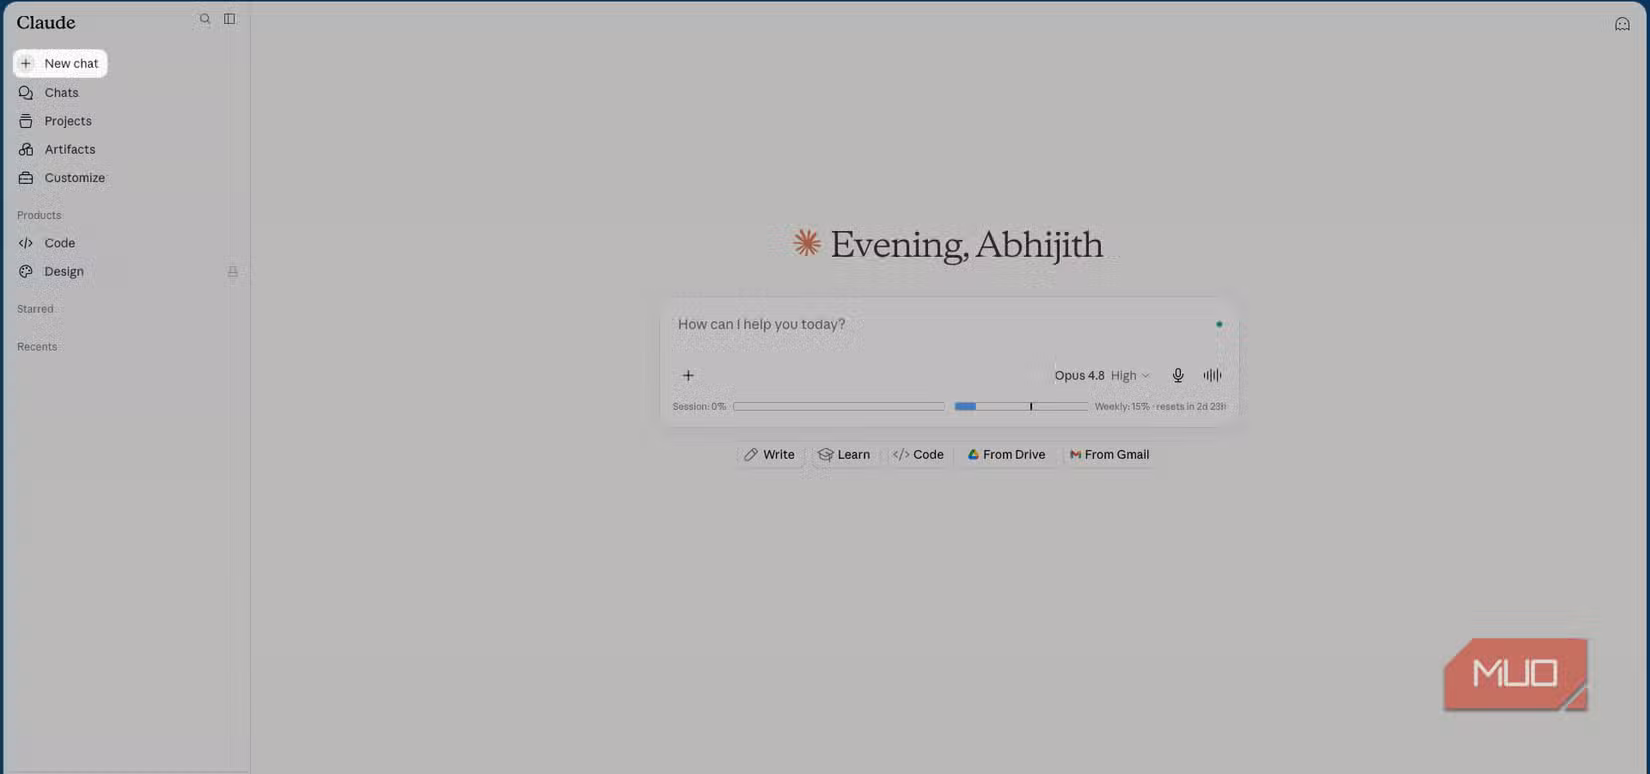Screen dimensions: 1650x774
Task: Collapse the sidebar with the panel icon
Action: (x=230, y=19)
